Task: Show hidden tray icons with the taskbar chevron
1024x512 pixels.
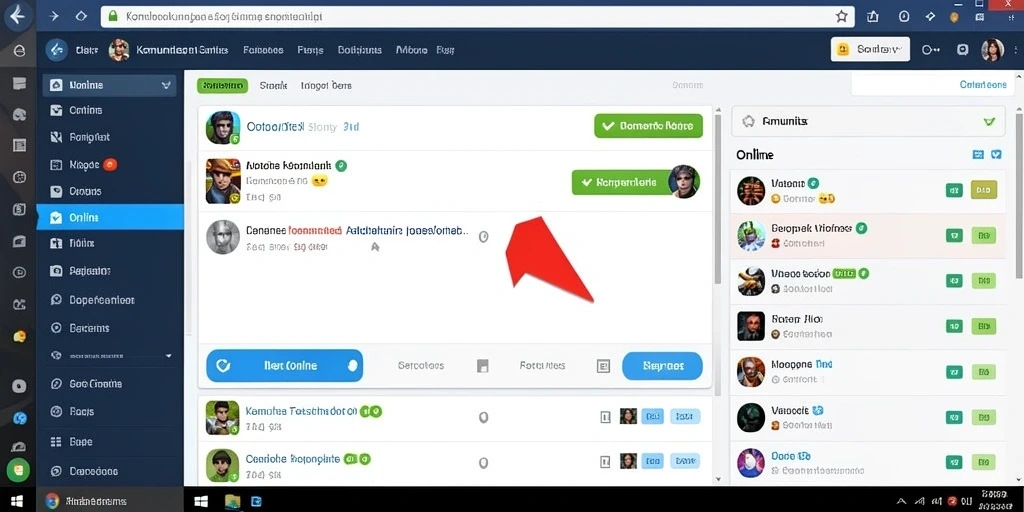Action: pyautogui.click(x=901, y=501)
